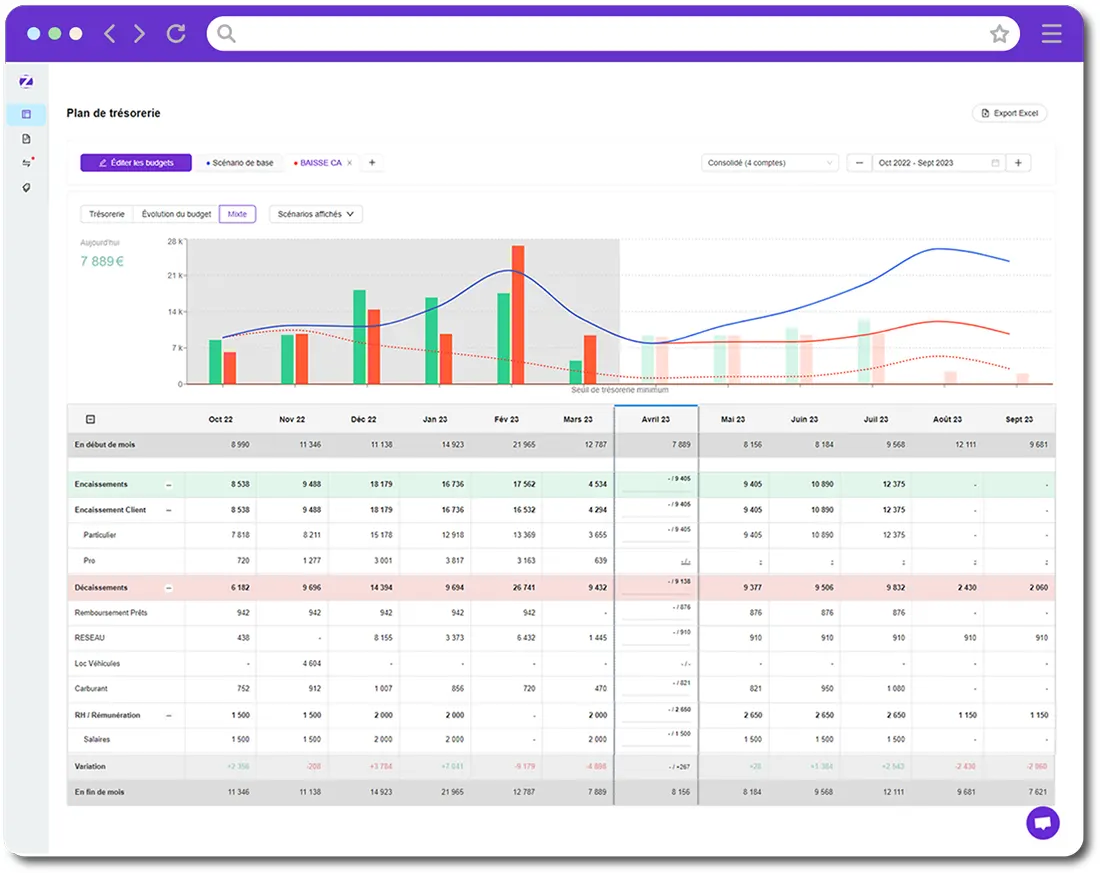This screenshot has width=1100, height=873.
Task: Open the treasury plan table icon in sidebar
Action: pyautogui.click(x=26, y=114)
